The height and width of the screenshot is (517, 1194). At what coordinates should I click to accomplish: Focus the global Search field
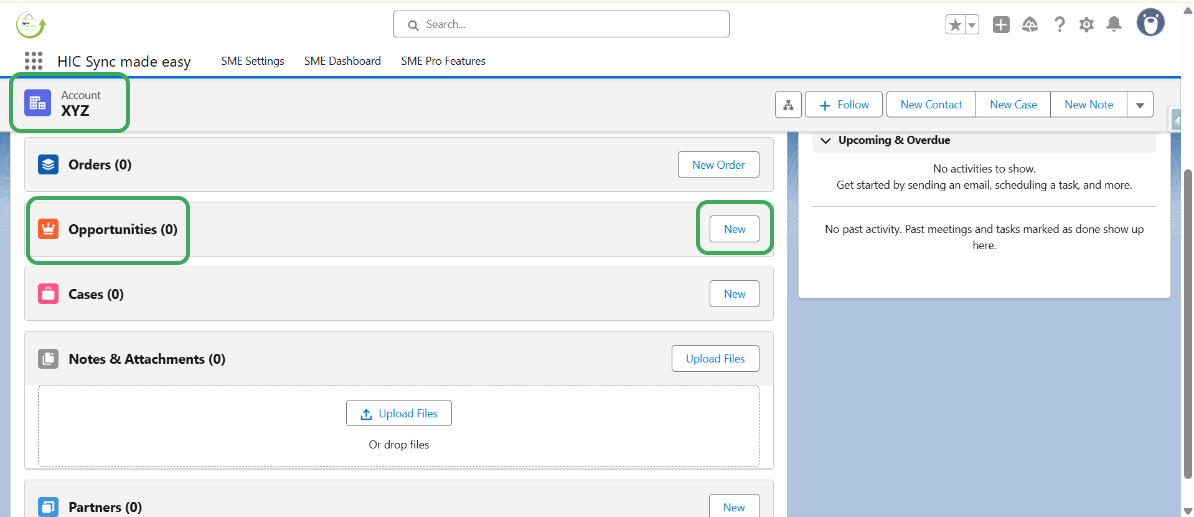(x=561, y=24)
